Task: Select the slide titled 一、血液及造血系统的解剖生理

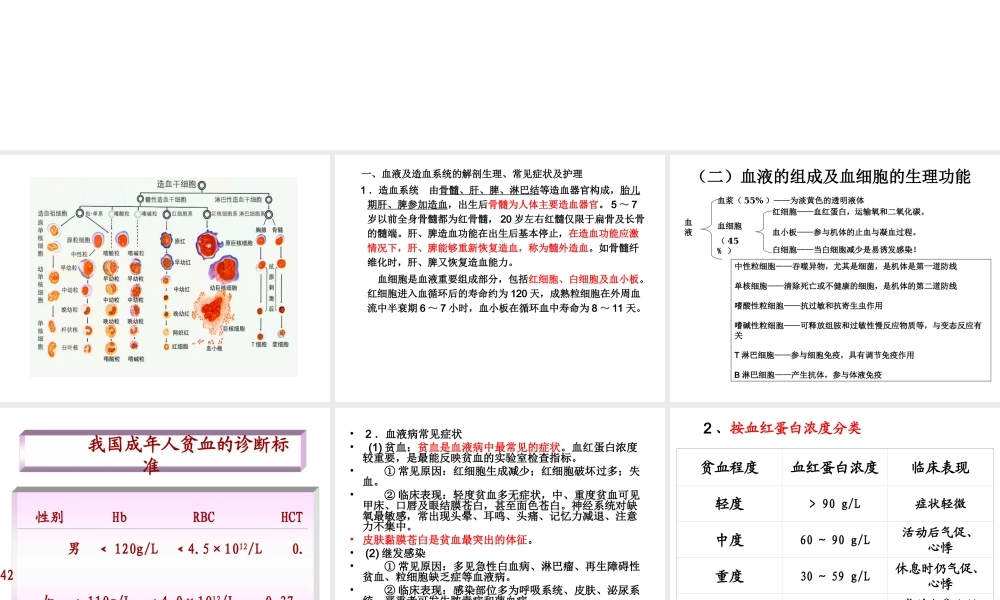Action: [499, 278]
